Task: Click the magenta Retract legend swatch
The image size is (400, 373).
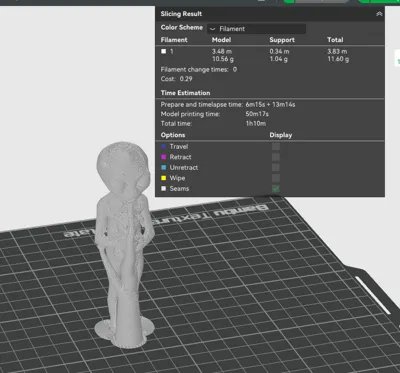Action: (164, 157)
